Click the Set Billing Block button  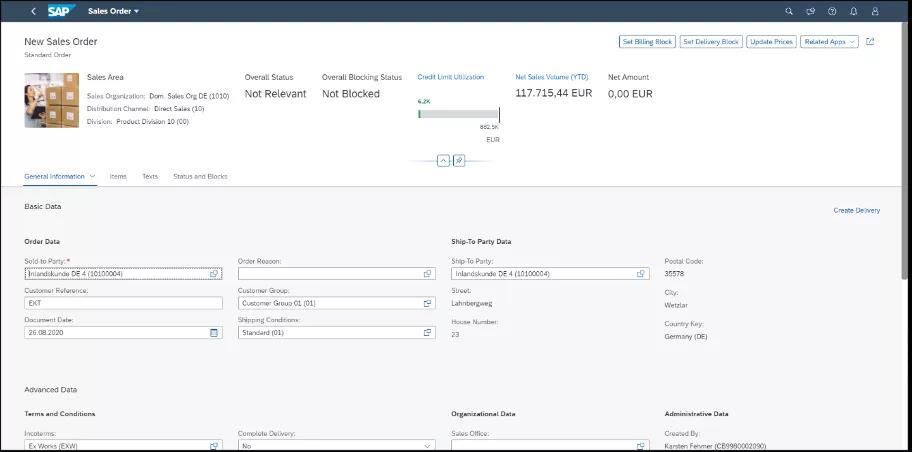pos(647,42)
